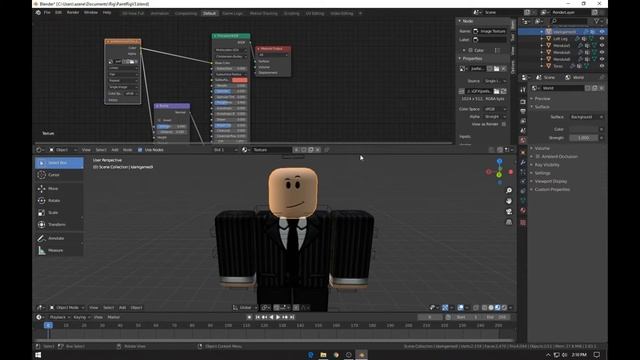
Task: Jump to the end frame button
Action: tap(292, 317)
